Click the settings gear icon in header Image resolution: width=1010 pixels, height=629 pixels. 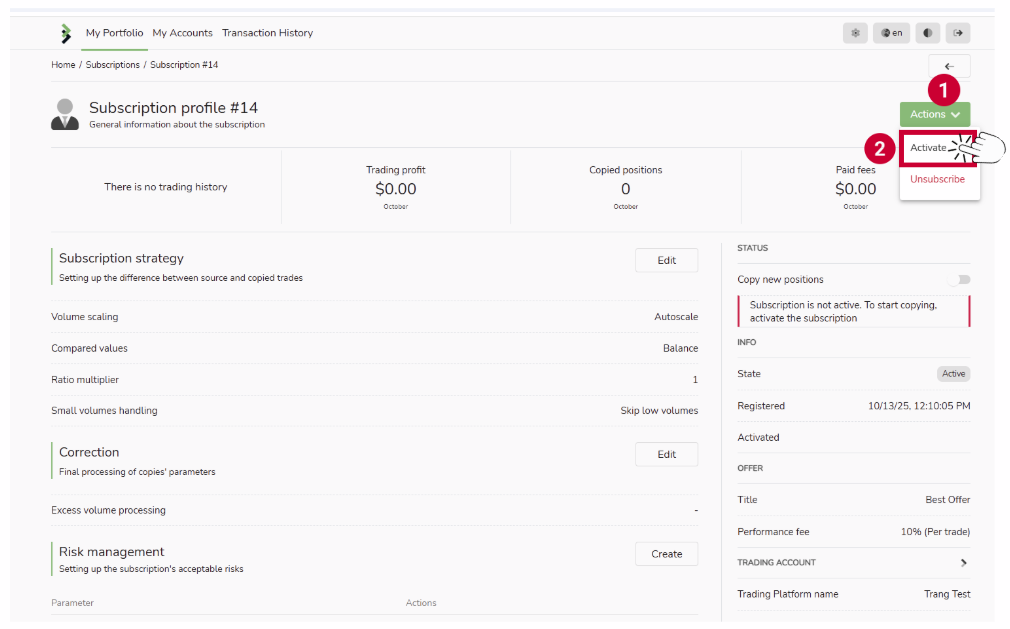pyautogui.click(x=855, y=33)
